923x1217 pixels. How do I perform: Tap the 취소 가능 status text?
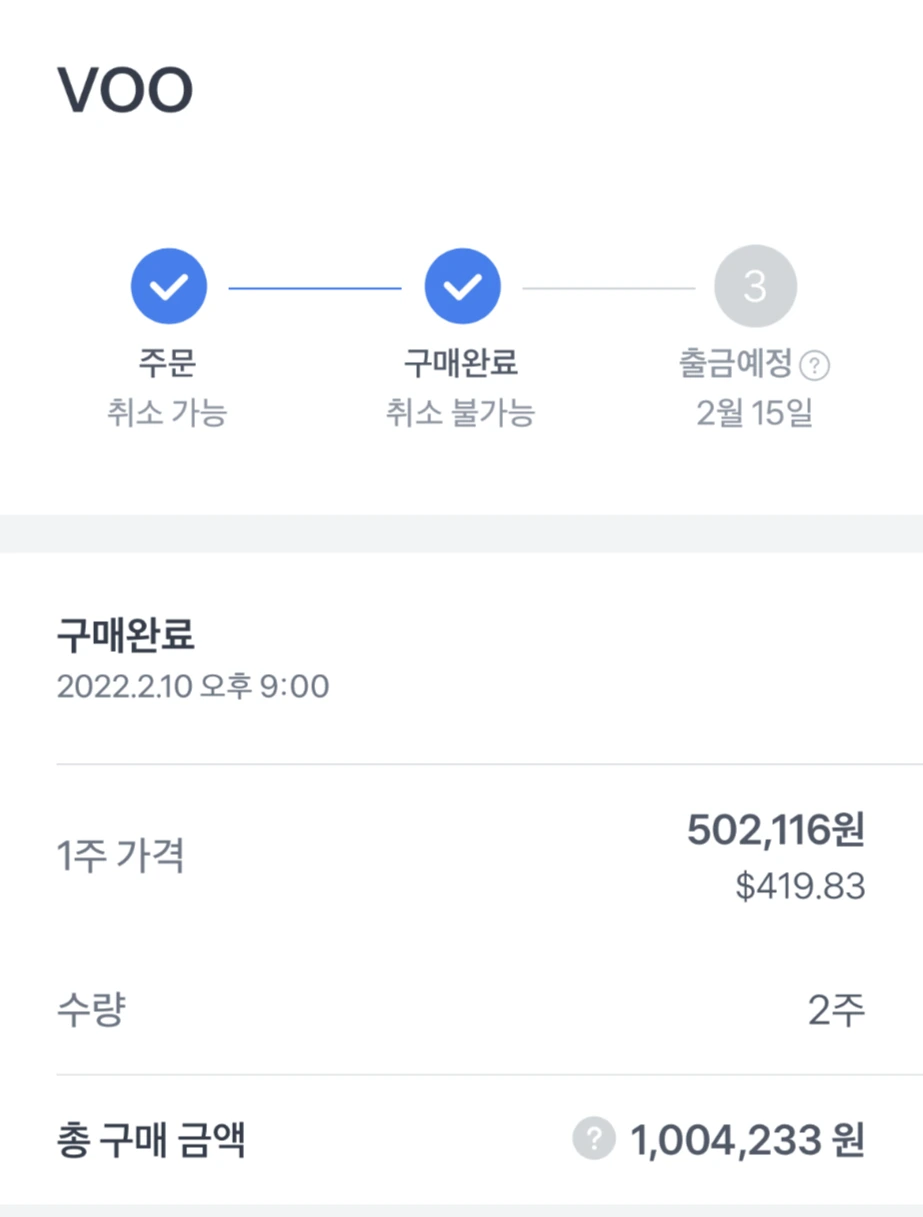coord(168,413)
